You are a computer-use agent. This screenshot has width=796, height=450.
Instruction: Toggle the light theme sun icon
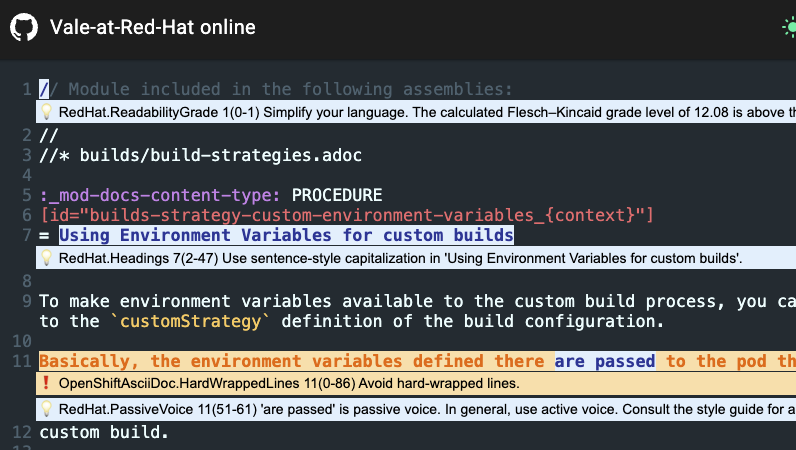789,27
